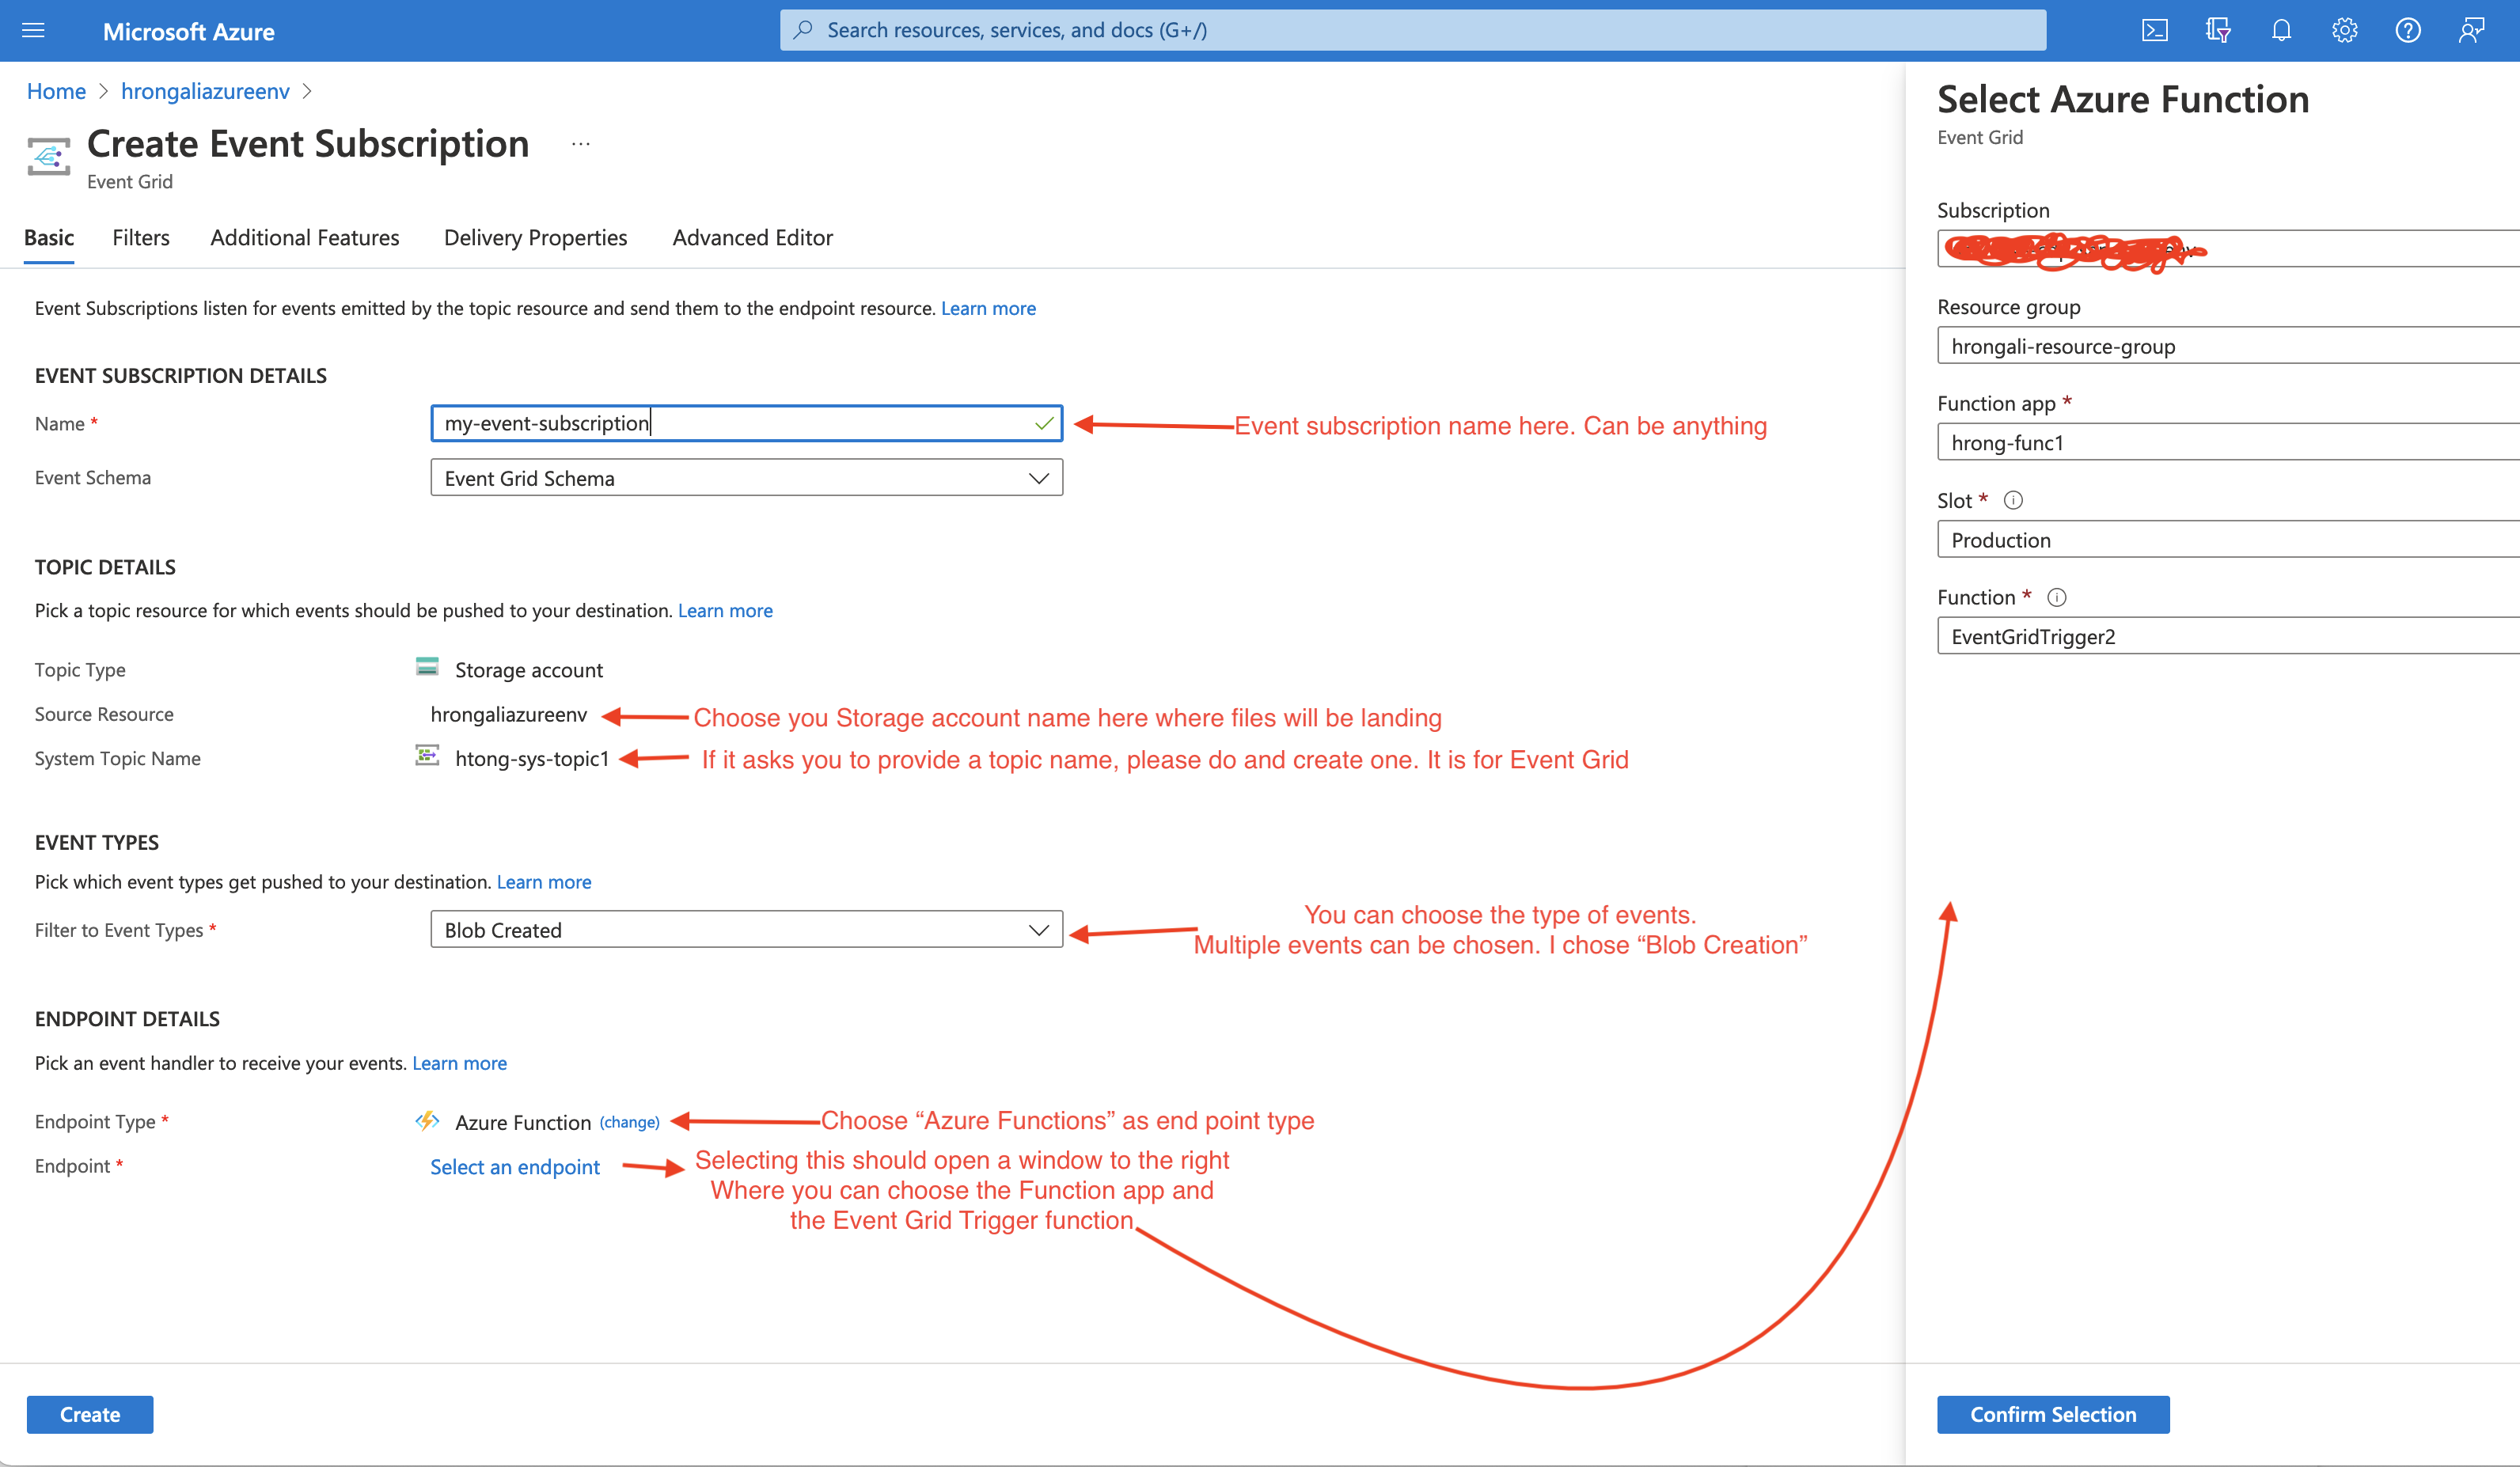The height and width of the screenshot is (1467, 2520).
Task: Open the Copilot icon in top bar
Action: coord(2218,30)
